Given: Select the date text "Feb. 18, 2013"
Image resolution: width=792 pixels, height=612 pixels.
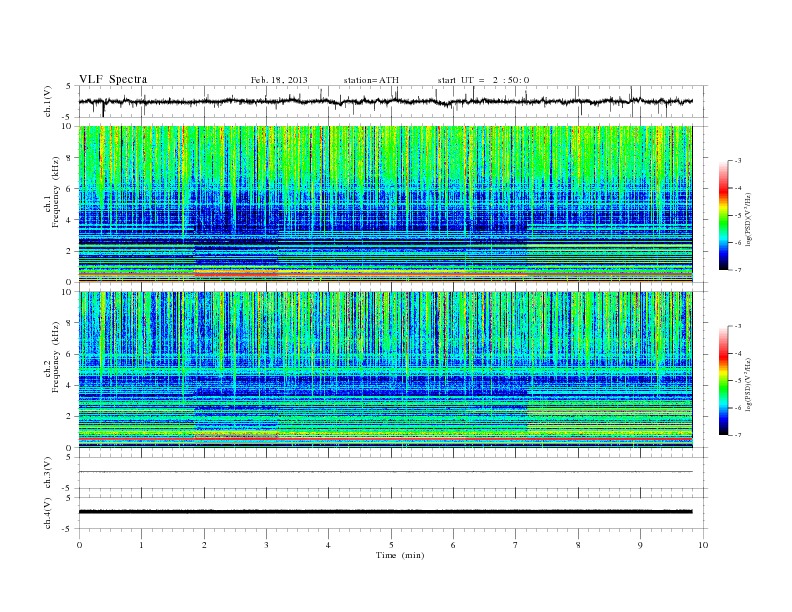Looking at the screenshot, I should coord(279,80).
